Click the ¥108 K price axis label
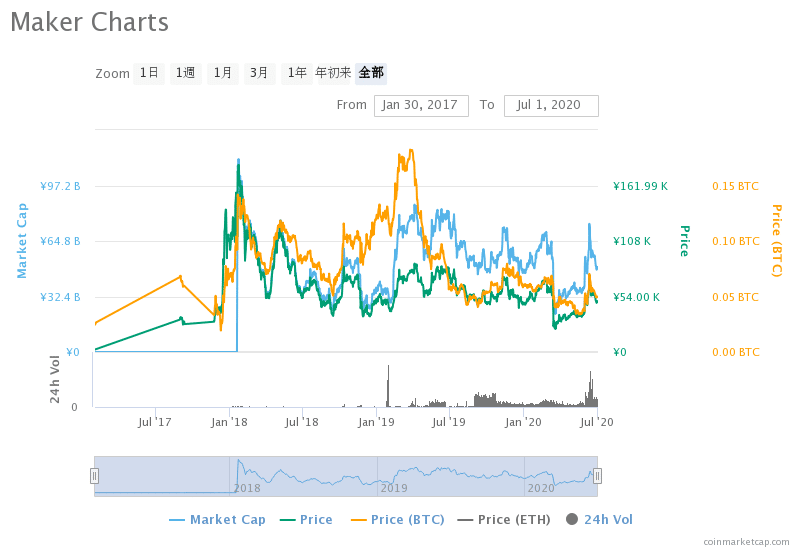This screenshot has height=550, width=800. point(632,241)
